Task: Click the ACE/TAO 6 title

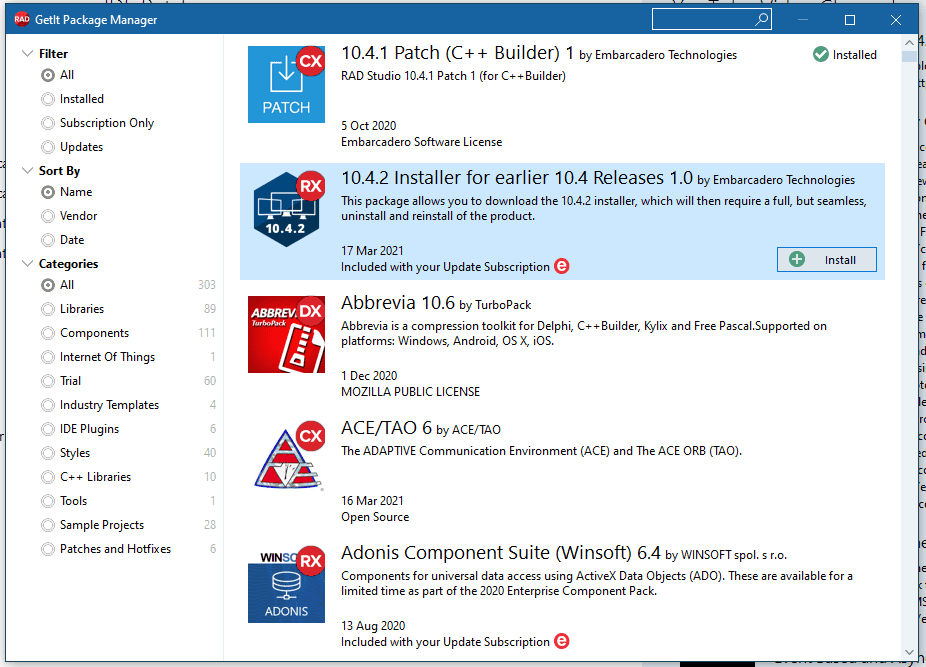Action: (x=387, y=428)
